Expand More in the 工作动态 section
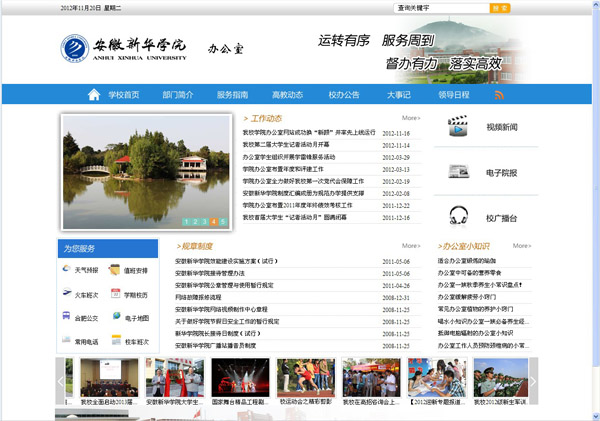 point(411,118)
